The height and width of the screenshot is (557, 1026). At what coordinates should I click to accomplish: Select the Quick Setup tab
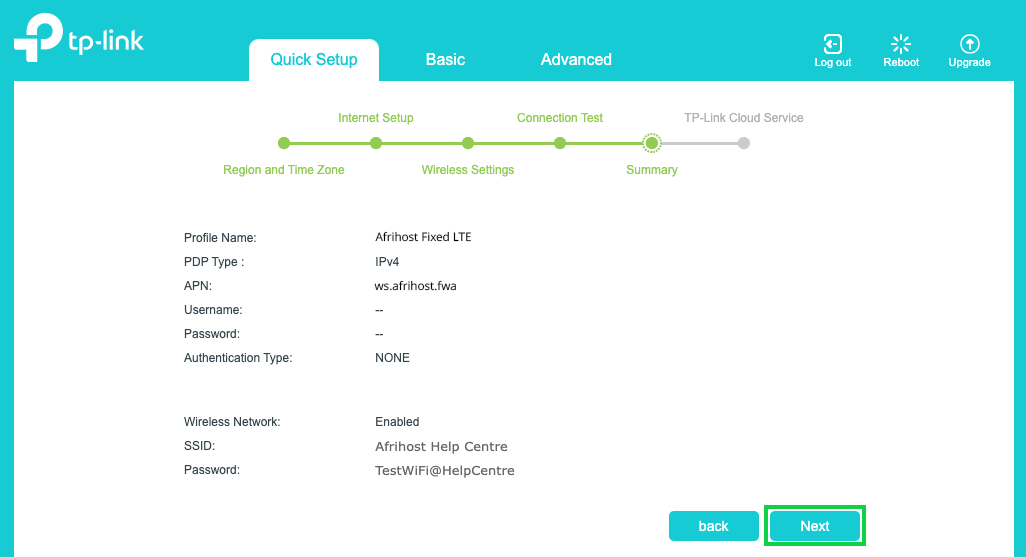[x=314, y=60]
